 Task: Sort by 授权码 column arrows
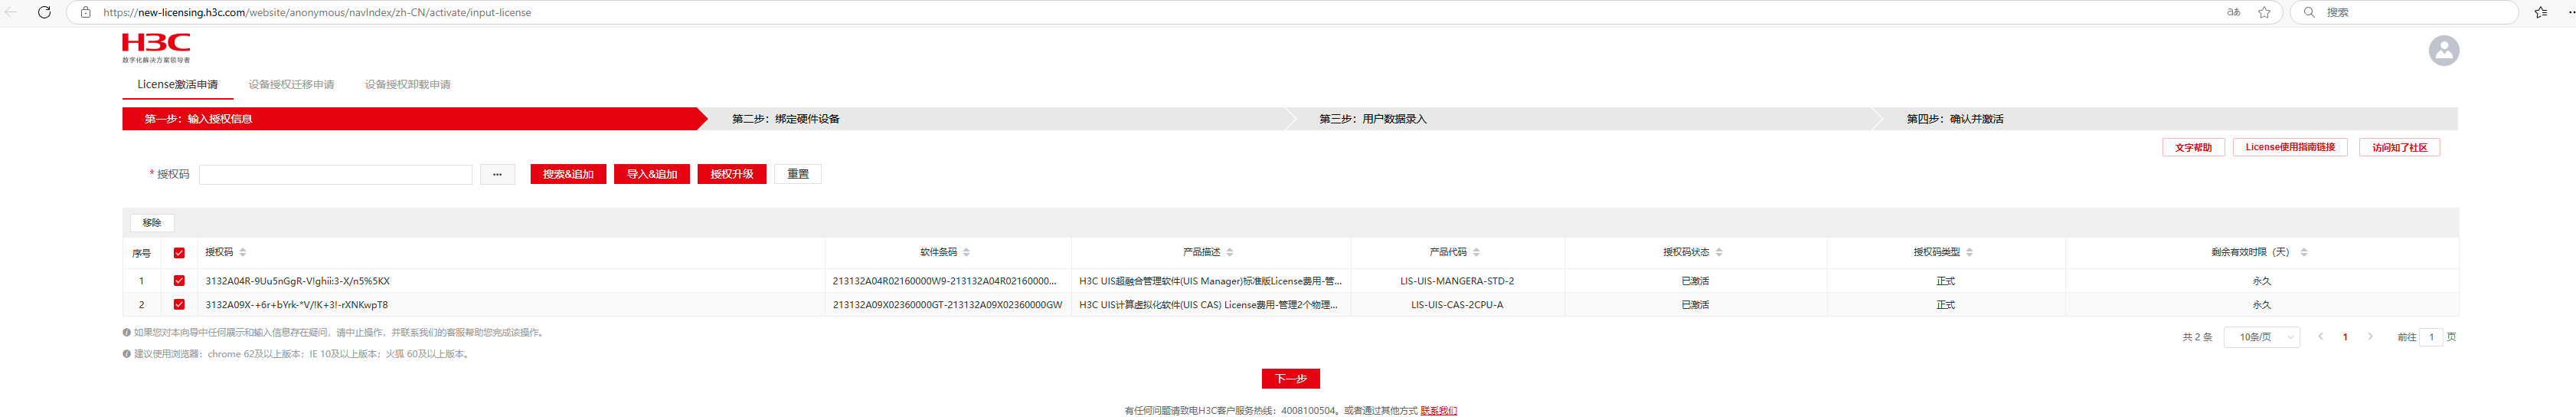click(243, 252)
